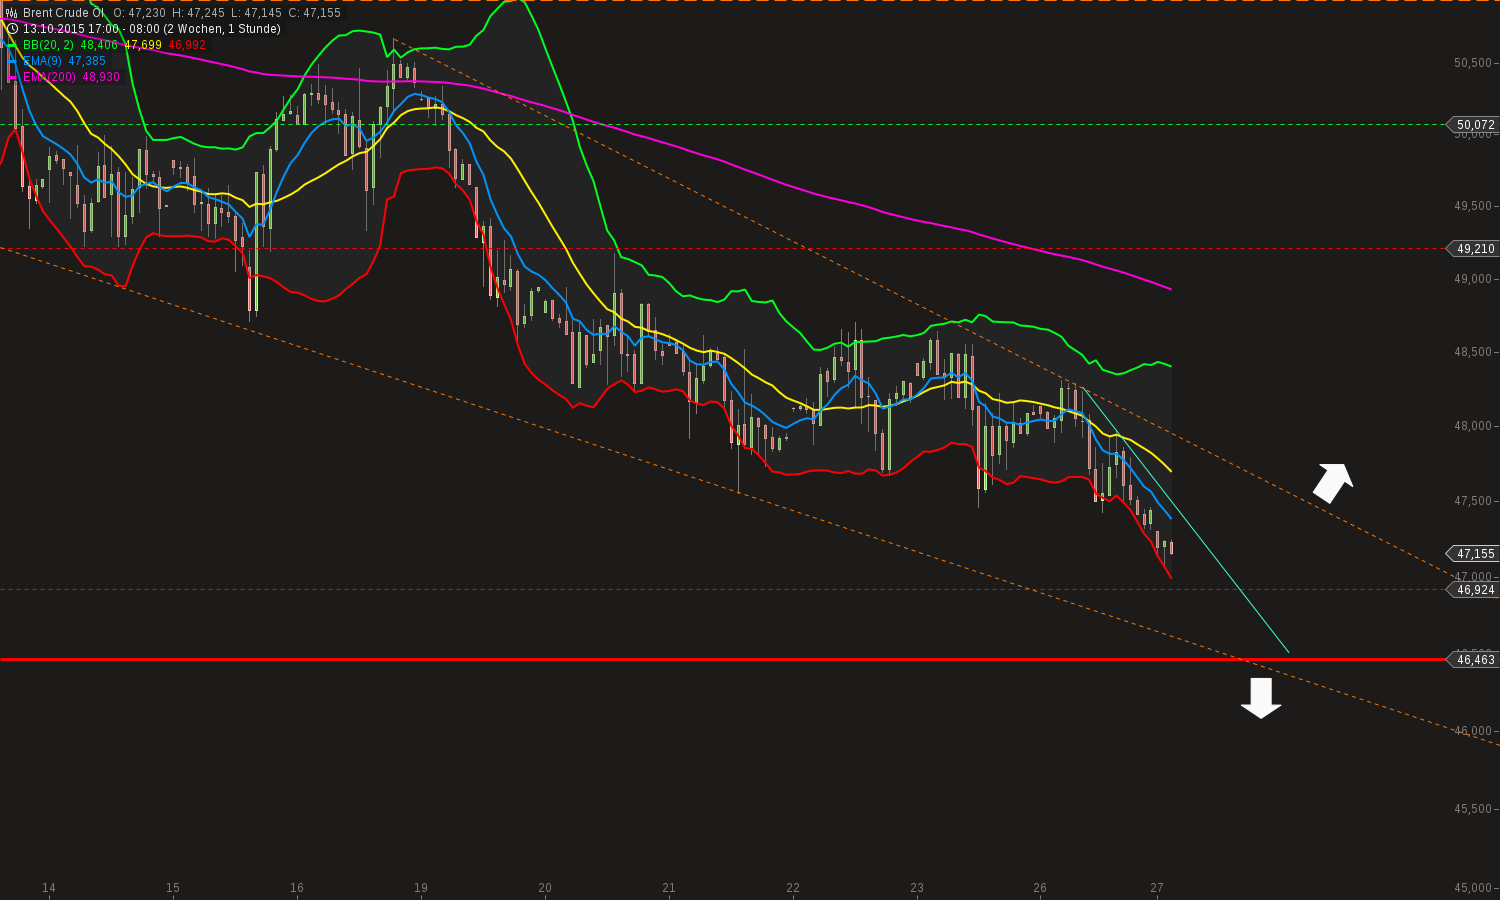The width and height of the screenshot is (1500, 900).
Task: Click the 46,000 axis price label
Action: 1473,731
